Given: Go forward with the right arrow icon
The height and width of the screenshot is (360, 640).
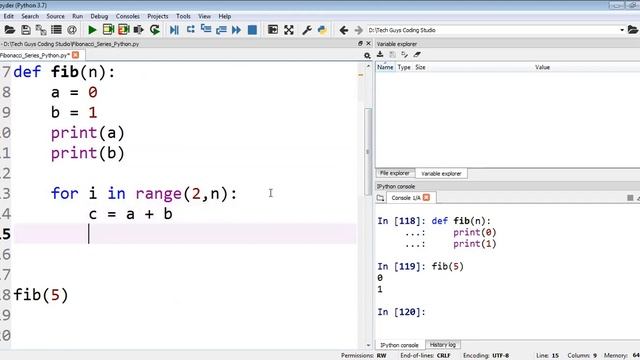Looking at the screenshot, I should click(358, 30).
